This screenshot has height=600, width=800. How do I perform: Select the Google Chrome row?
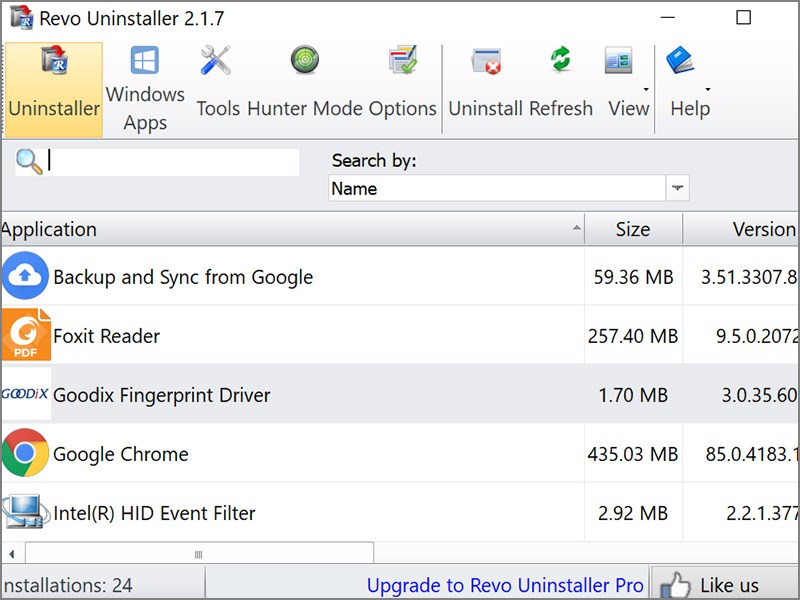tap(400, 453)
